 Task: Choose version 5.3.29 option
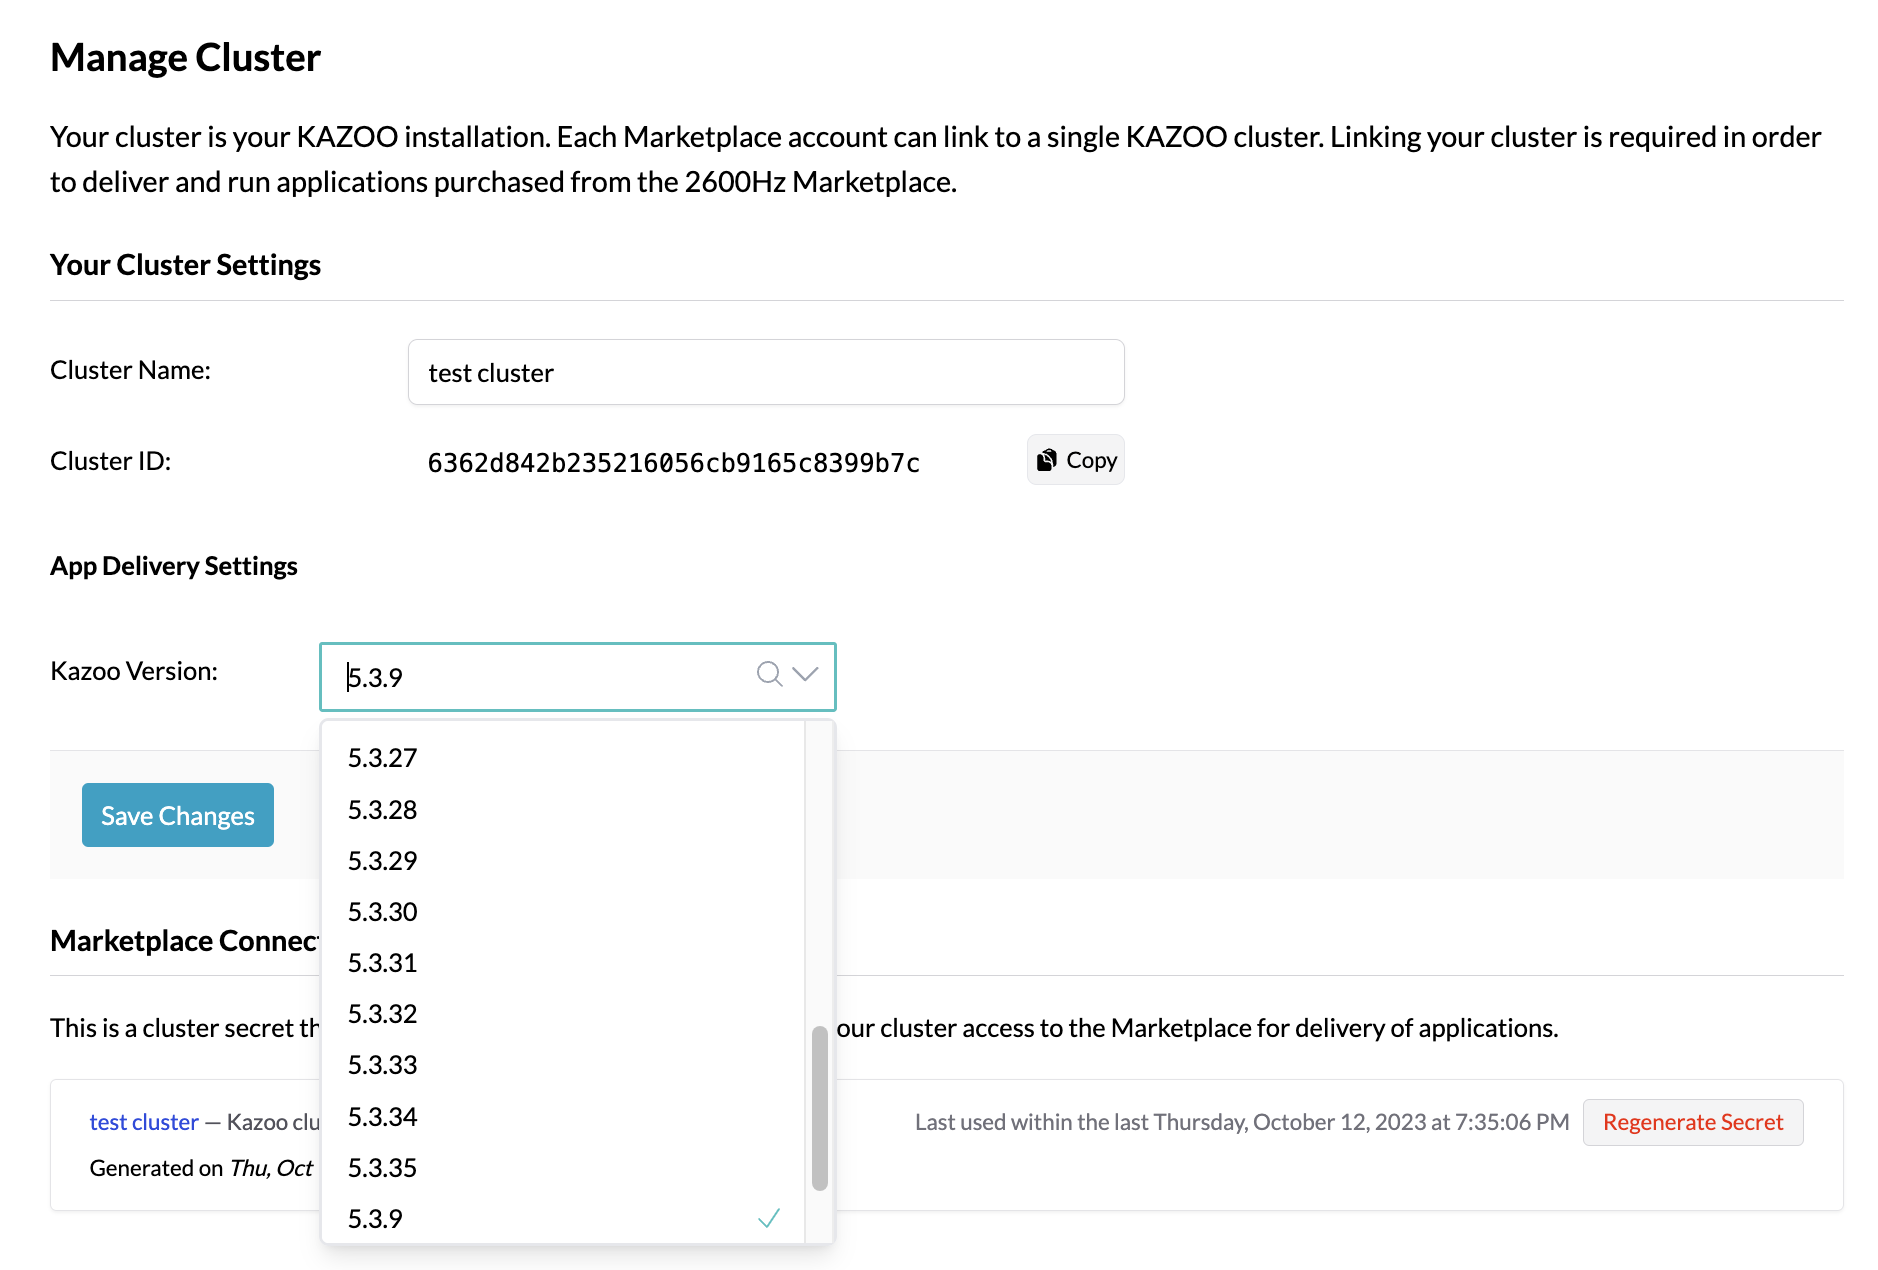563,861
